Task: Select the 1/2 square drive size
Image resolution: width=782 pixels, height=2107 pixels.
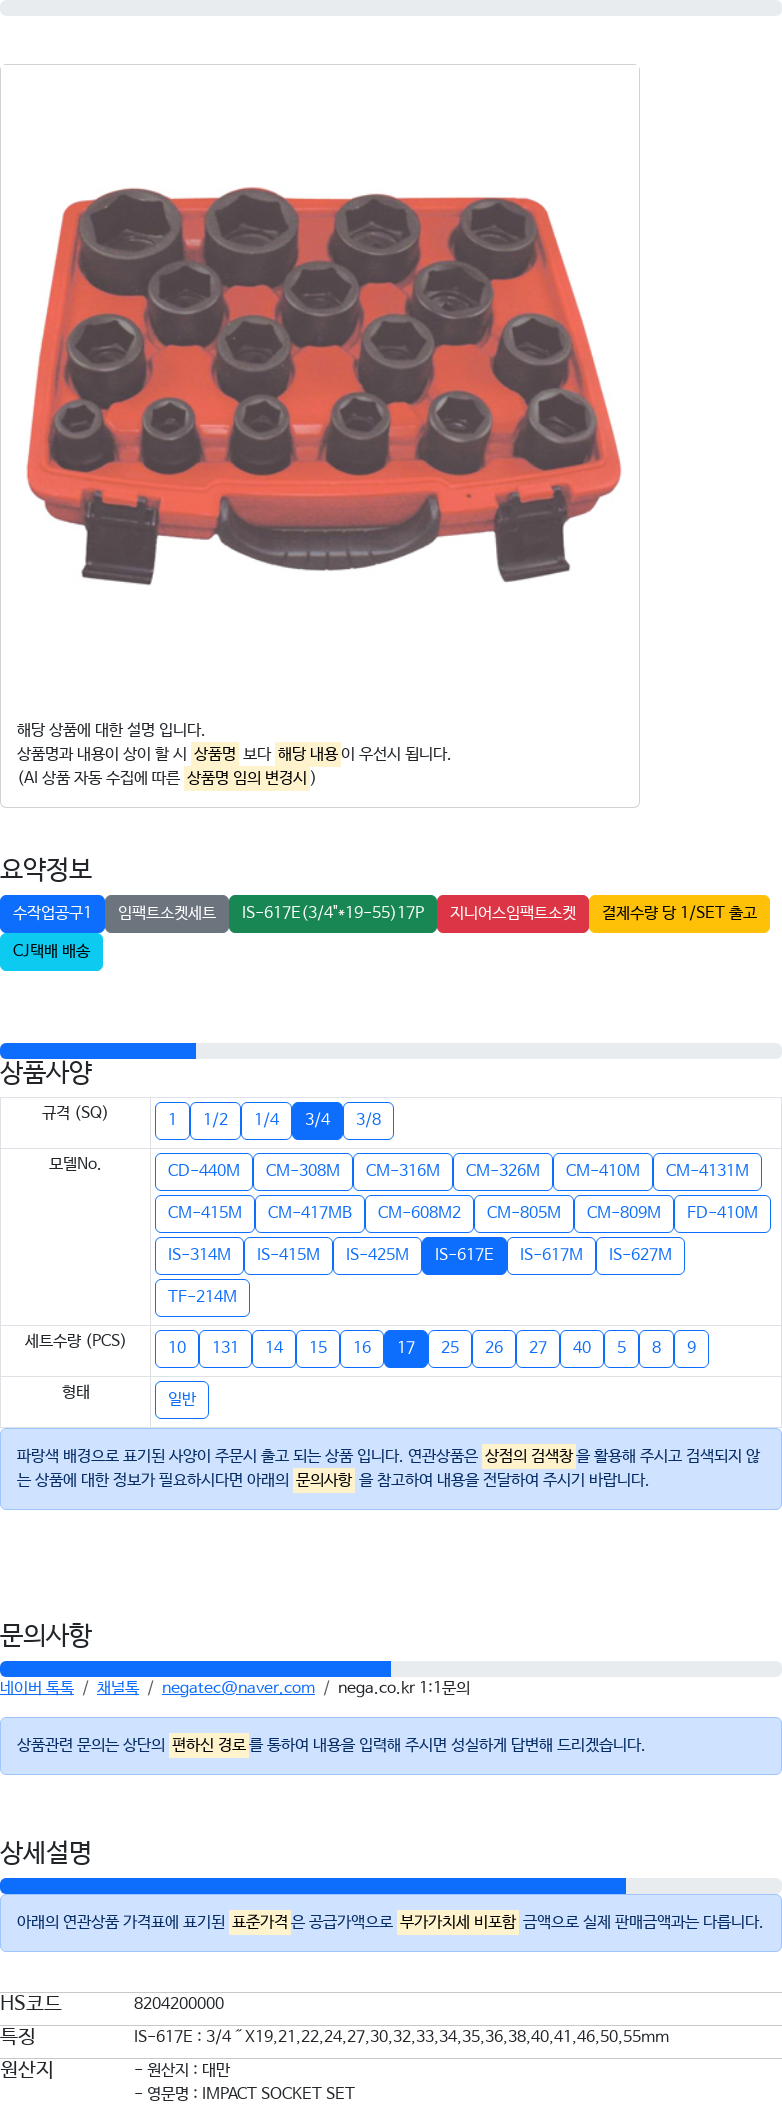Action: click(215, 1120)
